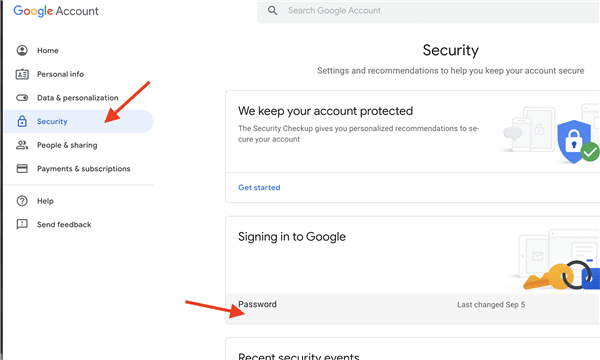Click the Google Account logo

click(x=56, y=11)
